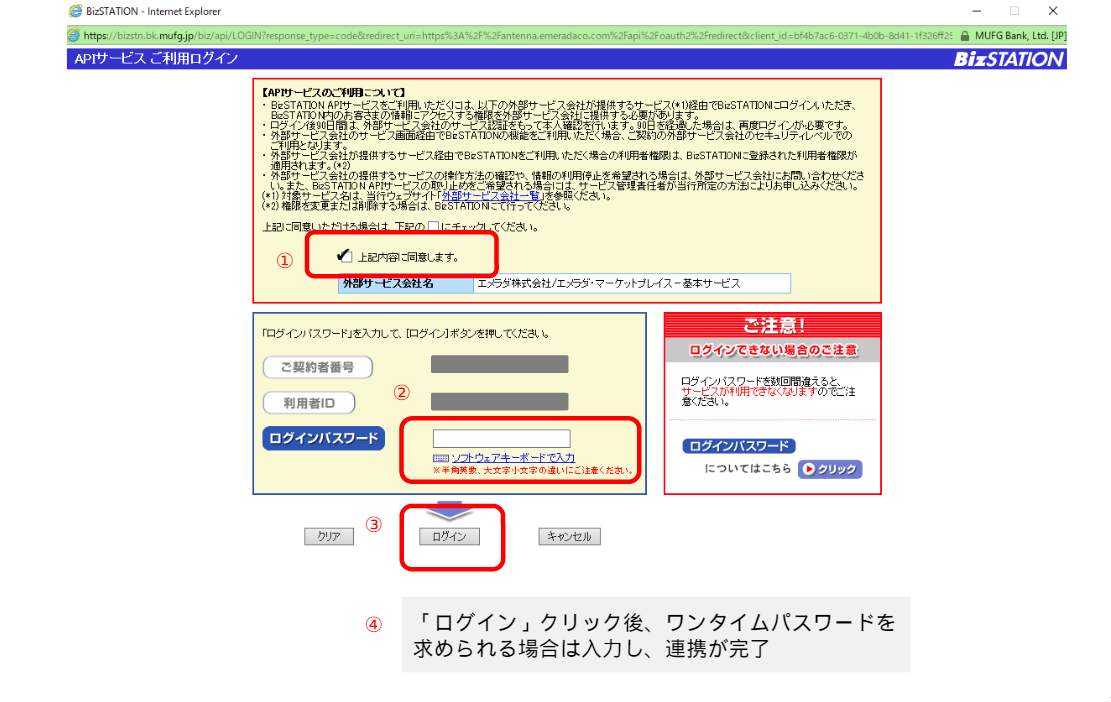Click MUFG Bank, Ltd. [JP] certificate label
Screen dimensions: 1111x702
point(1020,35)
